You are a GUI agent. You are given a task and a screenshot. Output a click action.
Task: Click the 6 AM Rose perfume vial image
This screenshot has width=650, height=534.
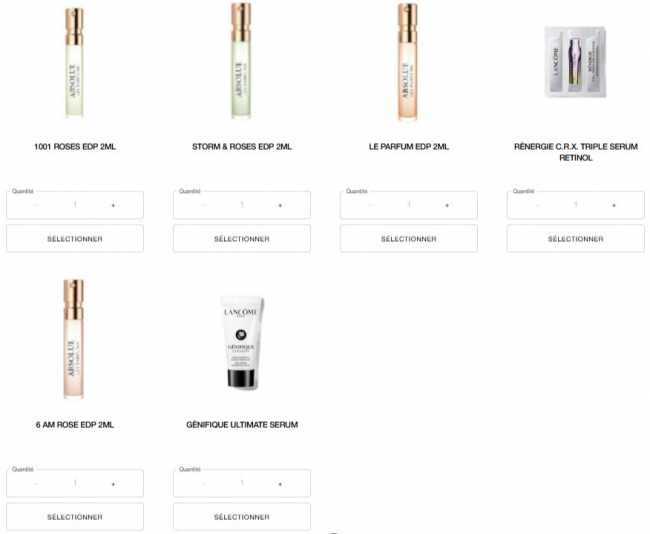pos(74,339)
